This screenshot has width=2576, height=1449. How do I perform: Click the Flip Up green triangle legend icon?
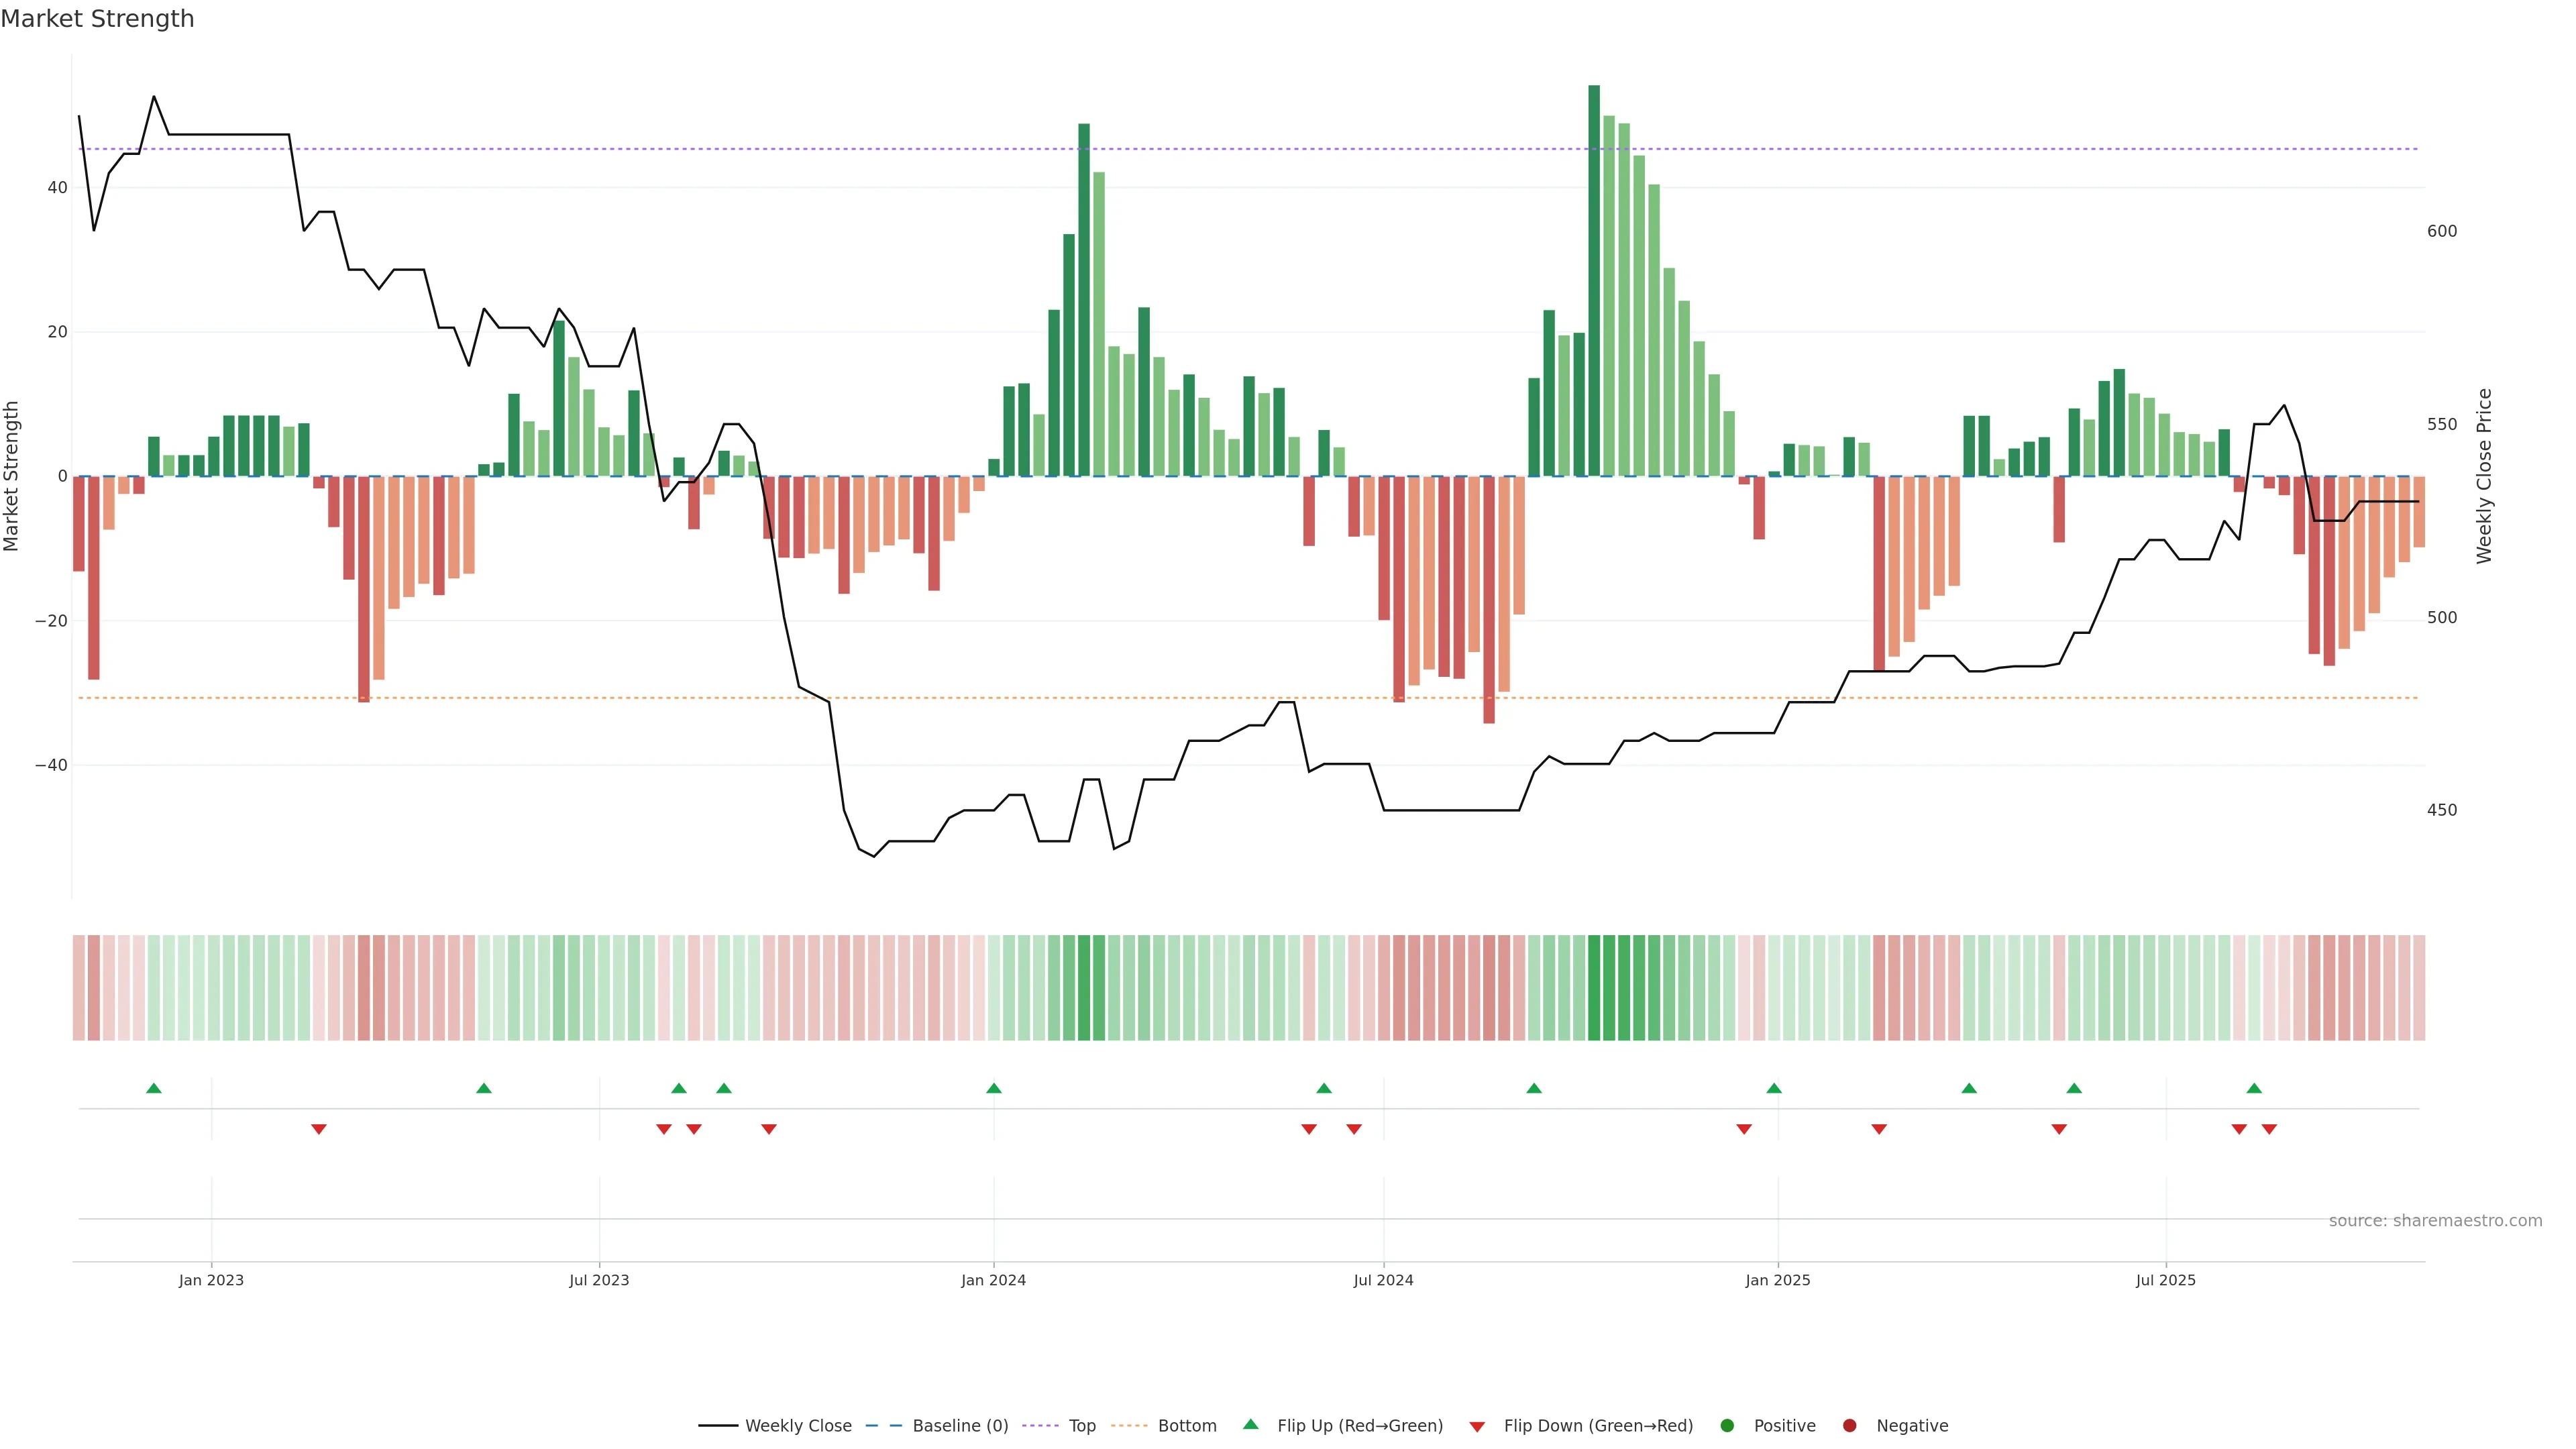click(1250, 1425)
